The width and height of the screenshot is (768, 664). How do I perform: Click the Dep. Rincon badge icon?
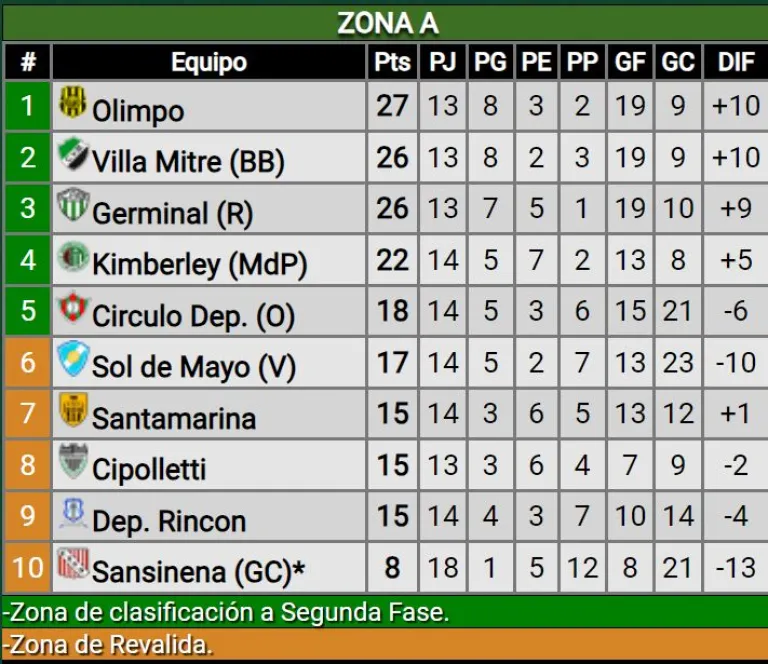[72, 513]
